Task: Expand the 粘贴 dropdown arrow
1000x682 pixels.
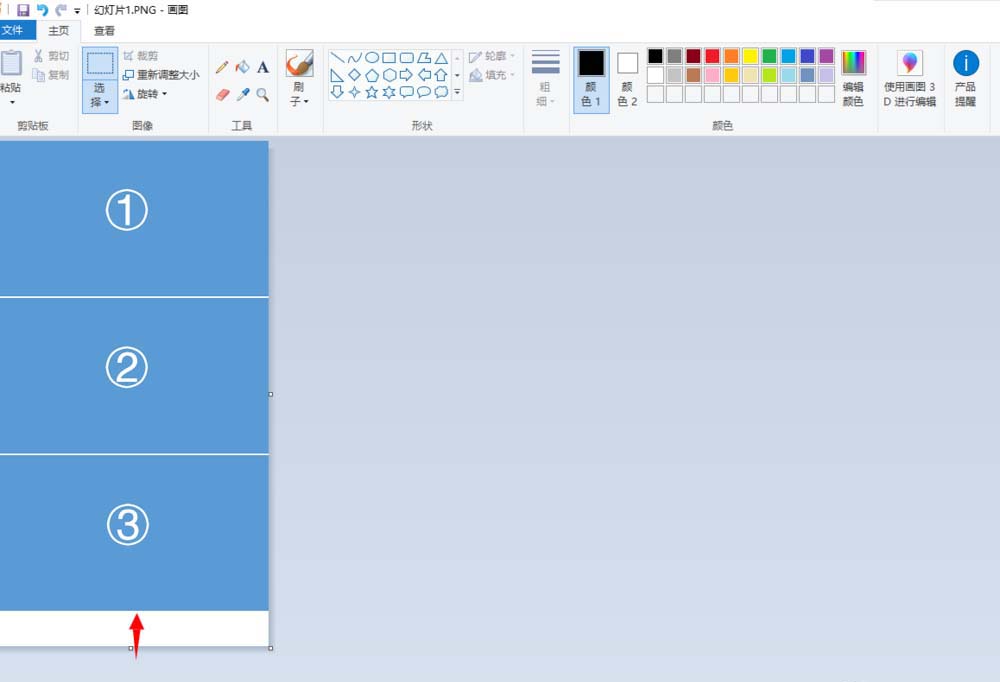Action: [x=11, y=102]
